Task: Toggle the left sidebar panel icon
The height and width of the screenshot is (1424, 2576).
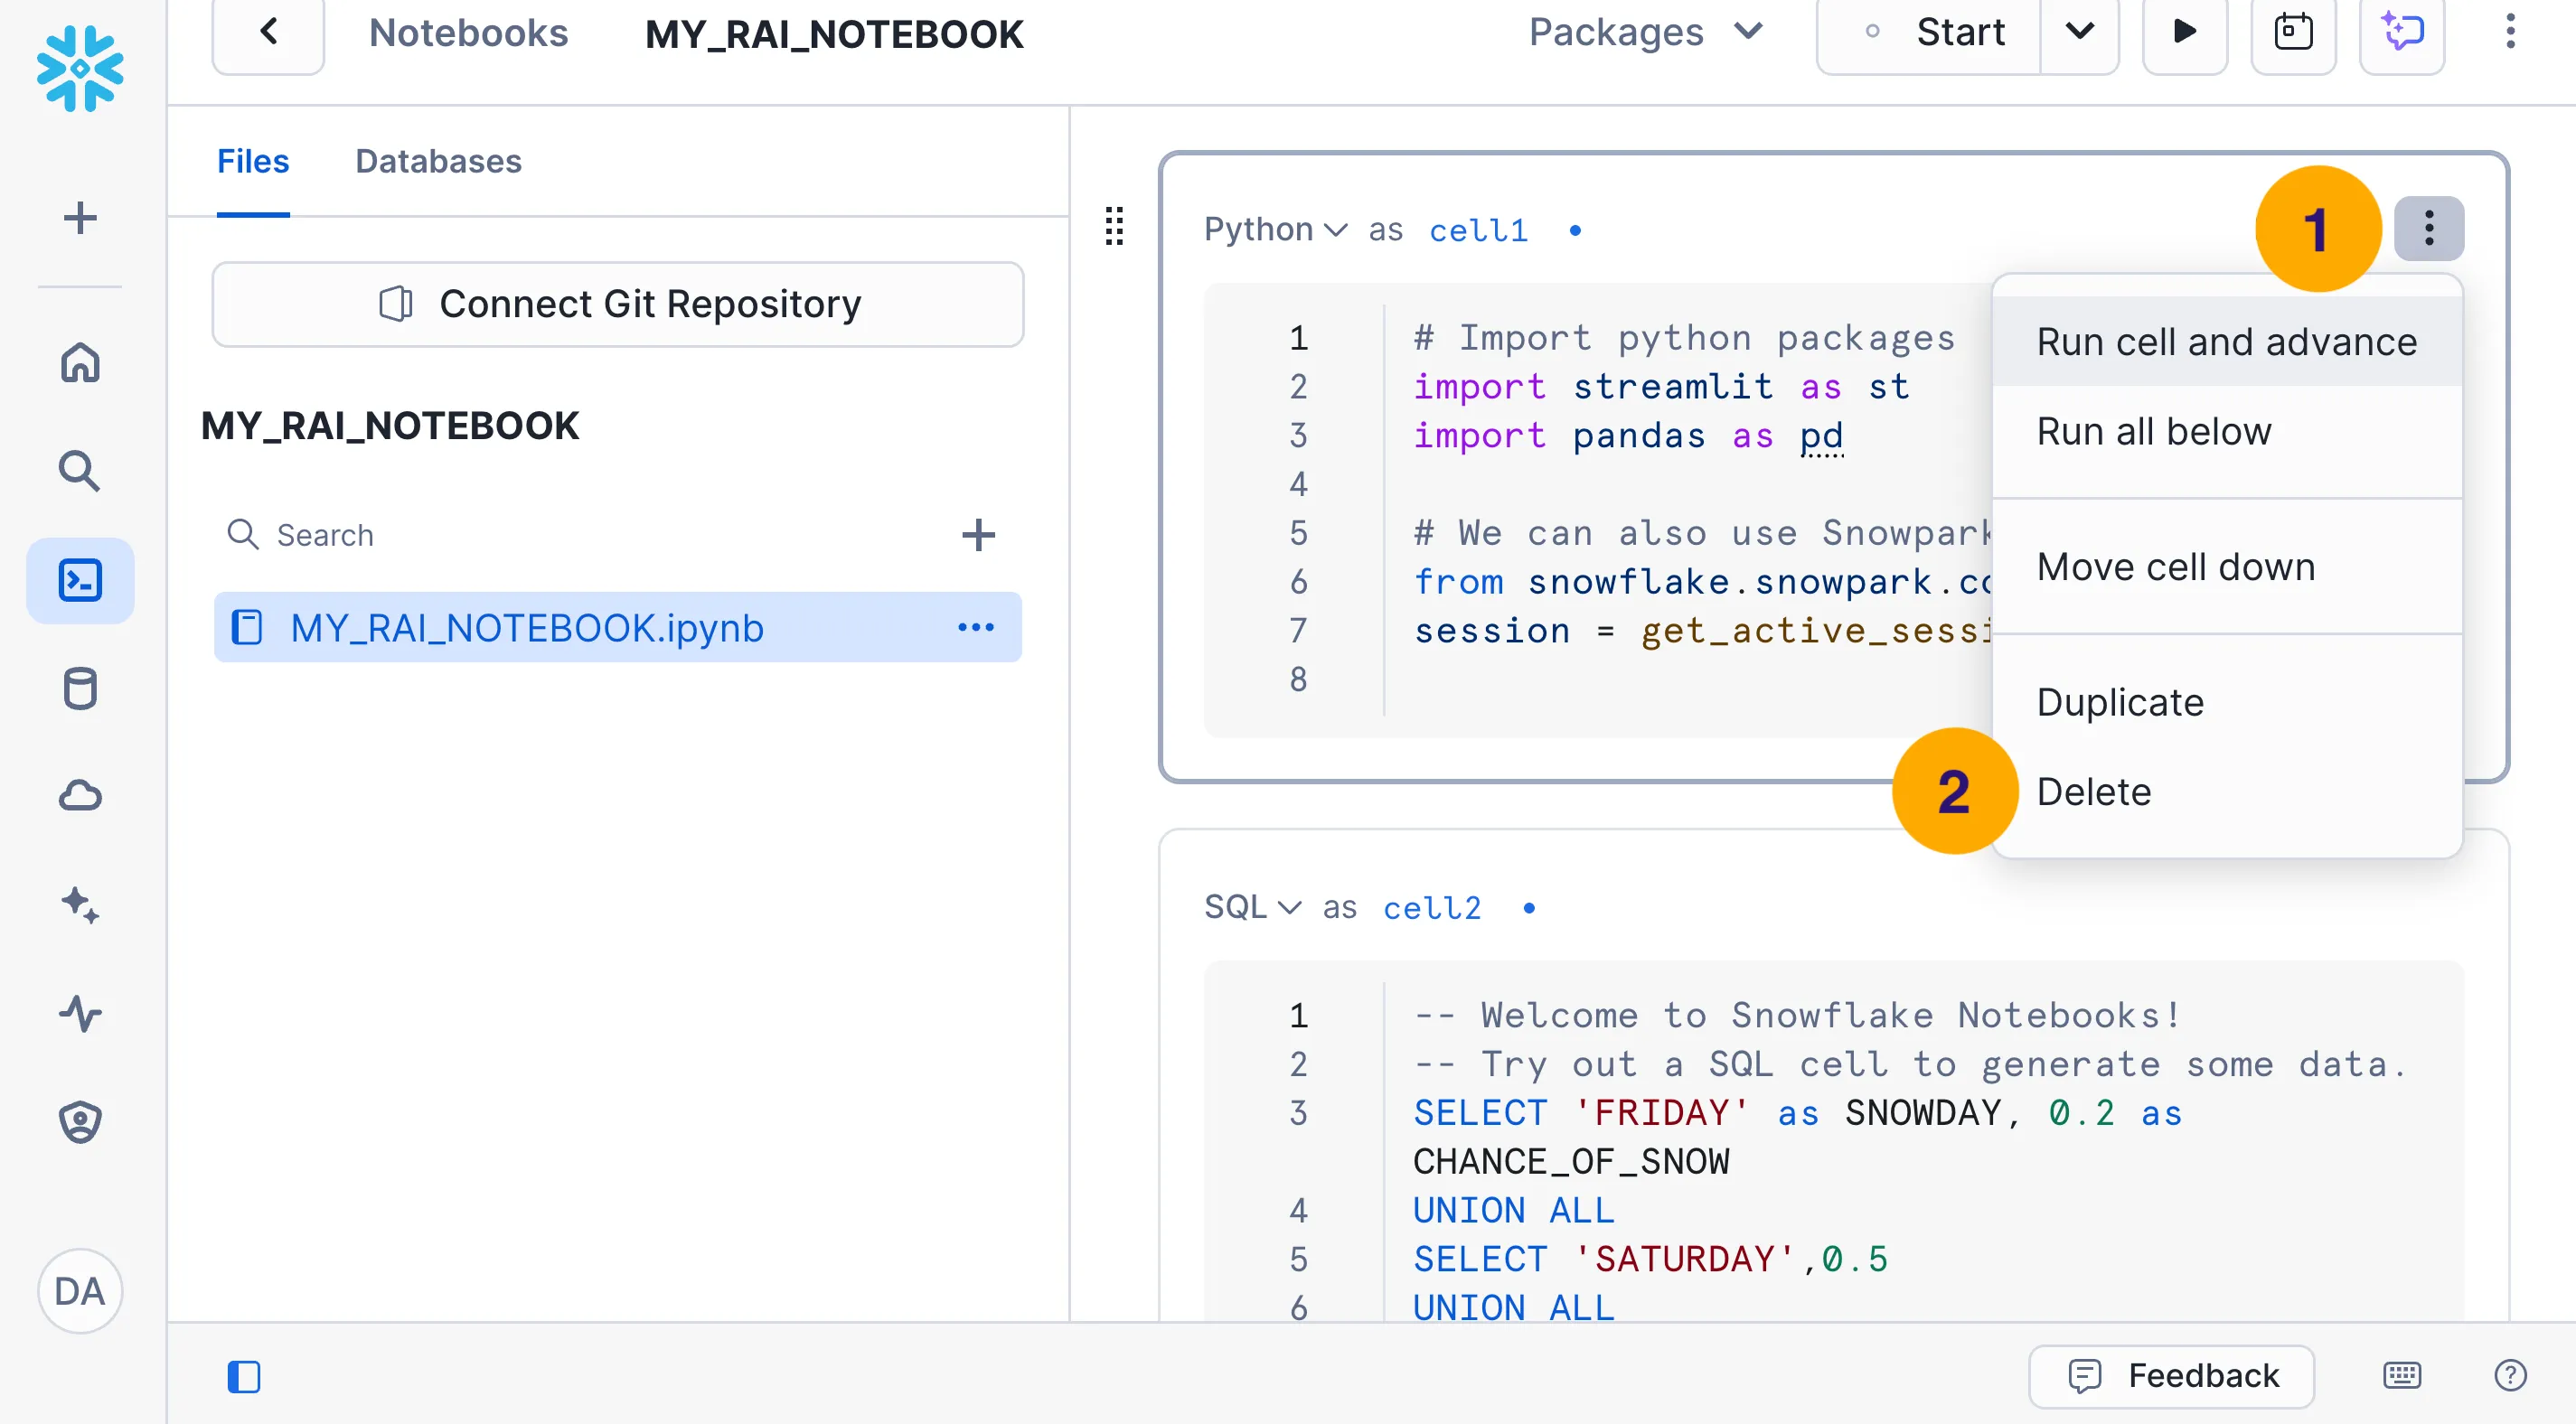Action: [x=243, y=1376]
